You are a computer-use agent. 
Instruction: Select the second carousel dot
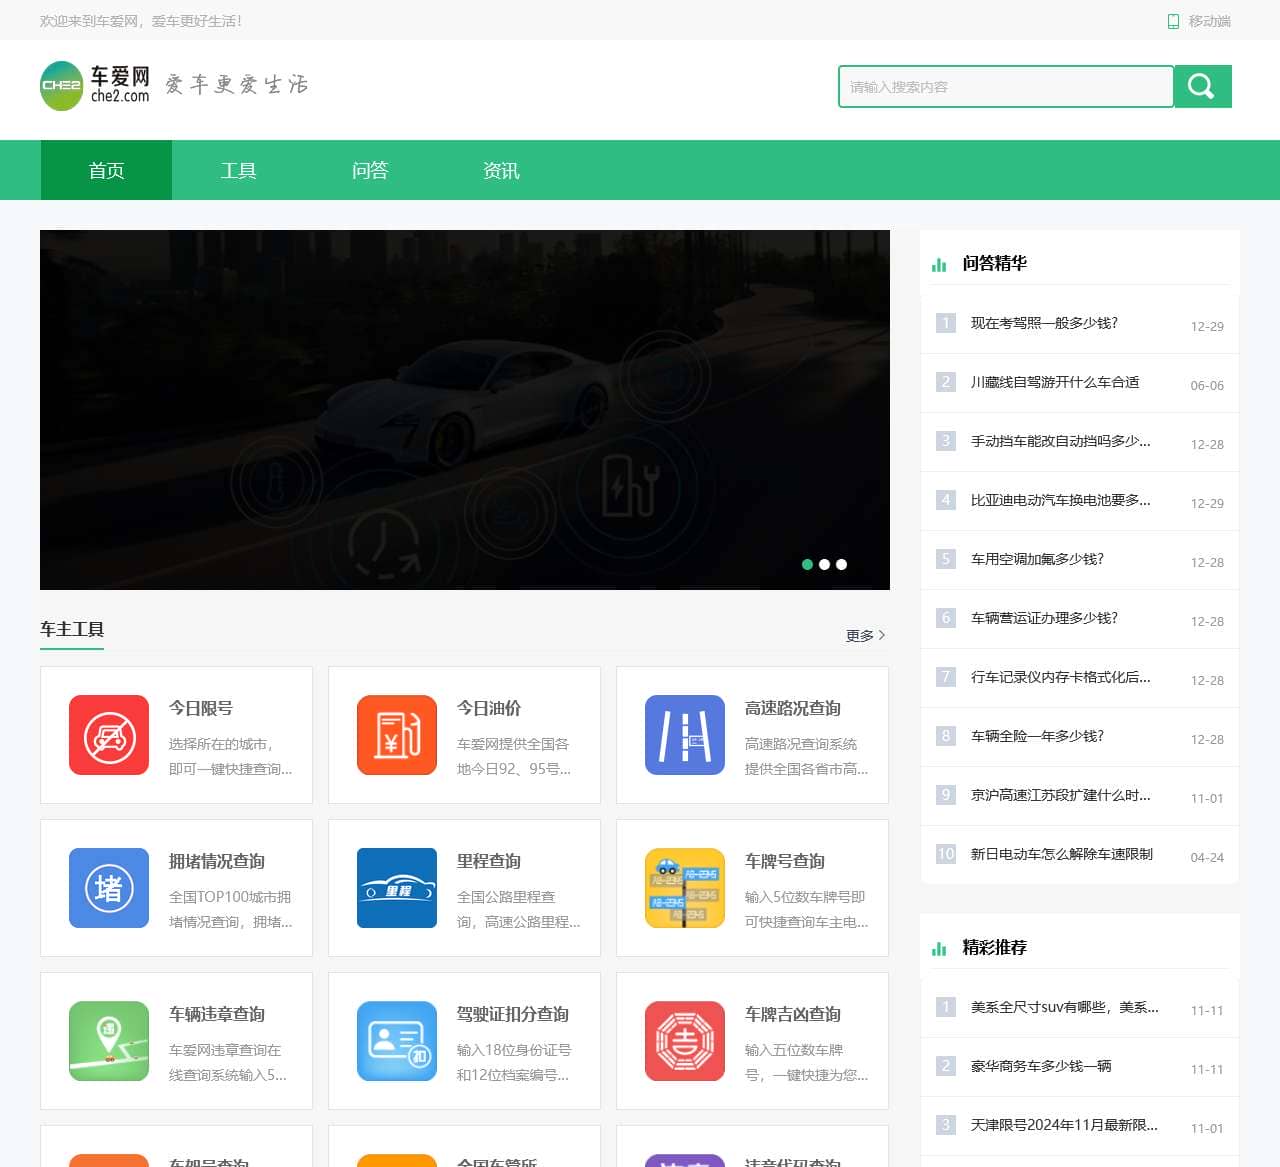[824, 564]
